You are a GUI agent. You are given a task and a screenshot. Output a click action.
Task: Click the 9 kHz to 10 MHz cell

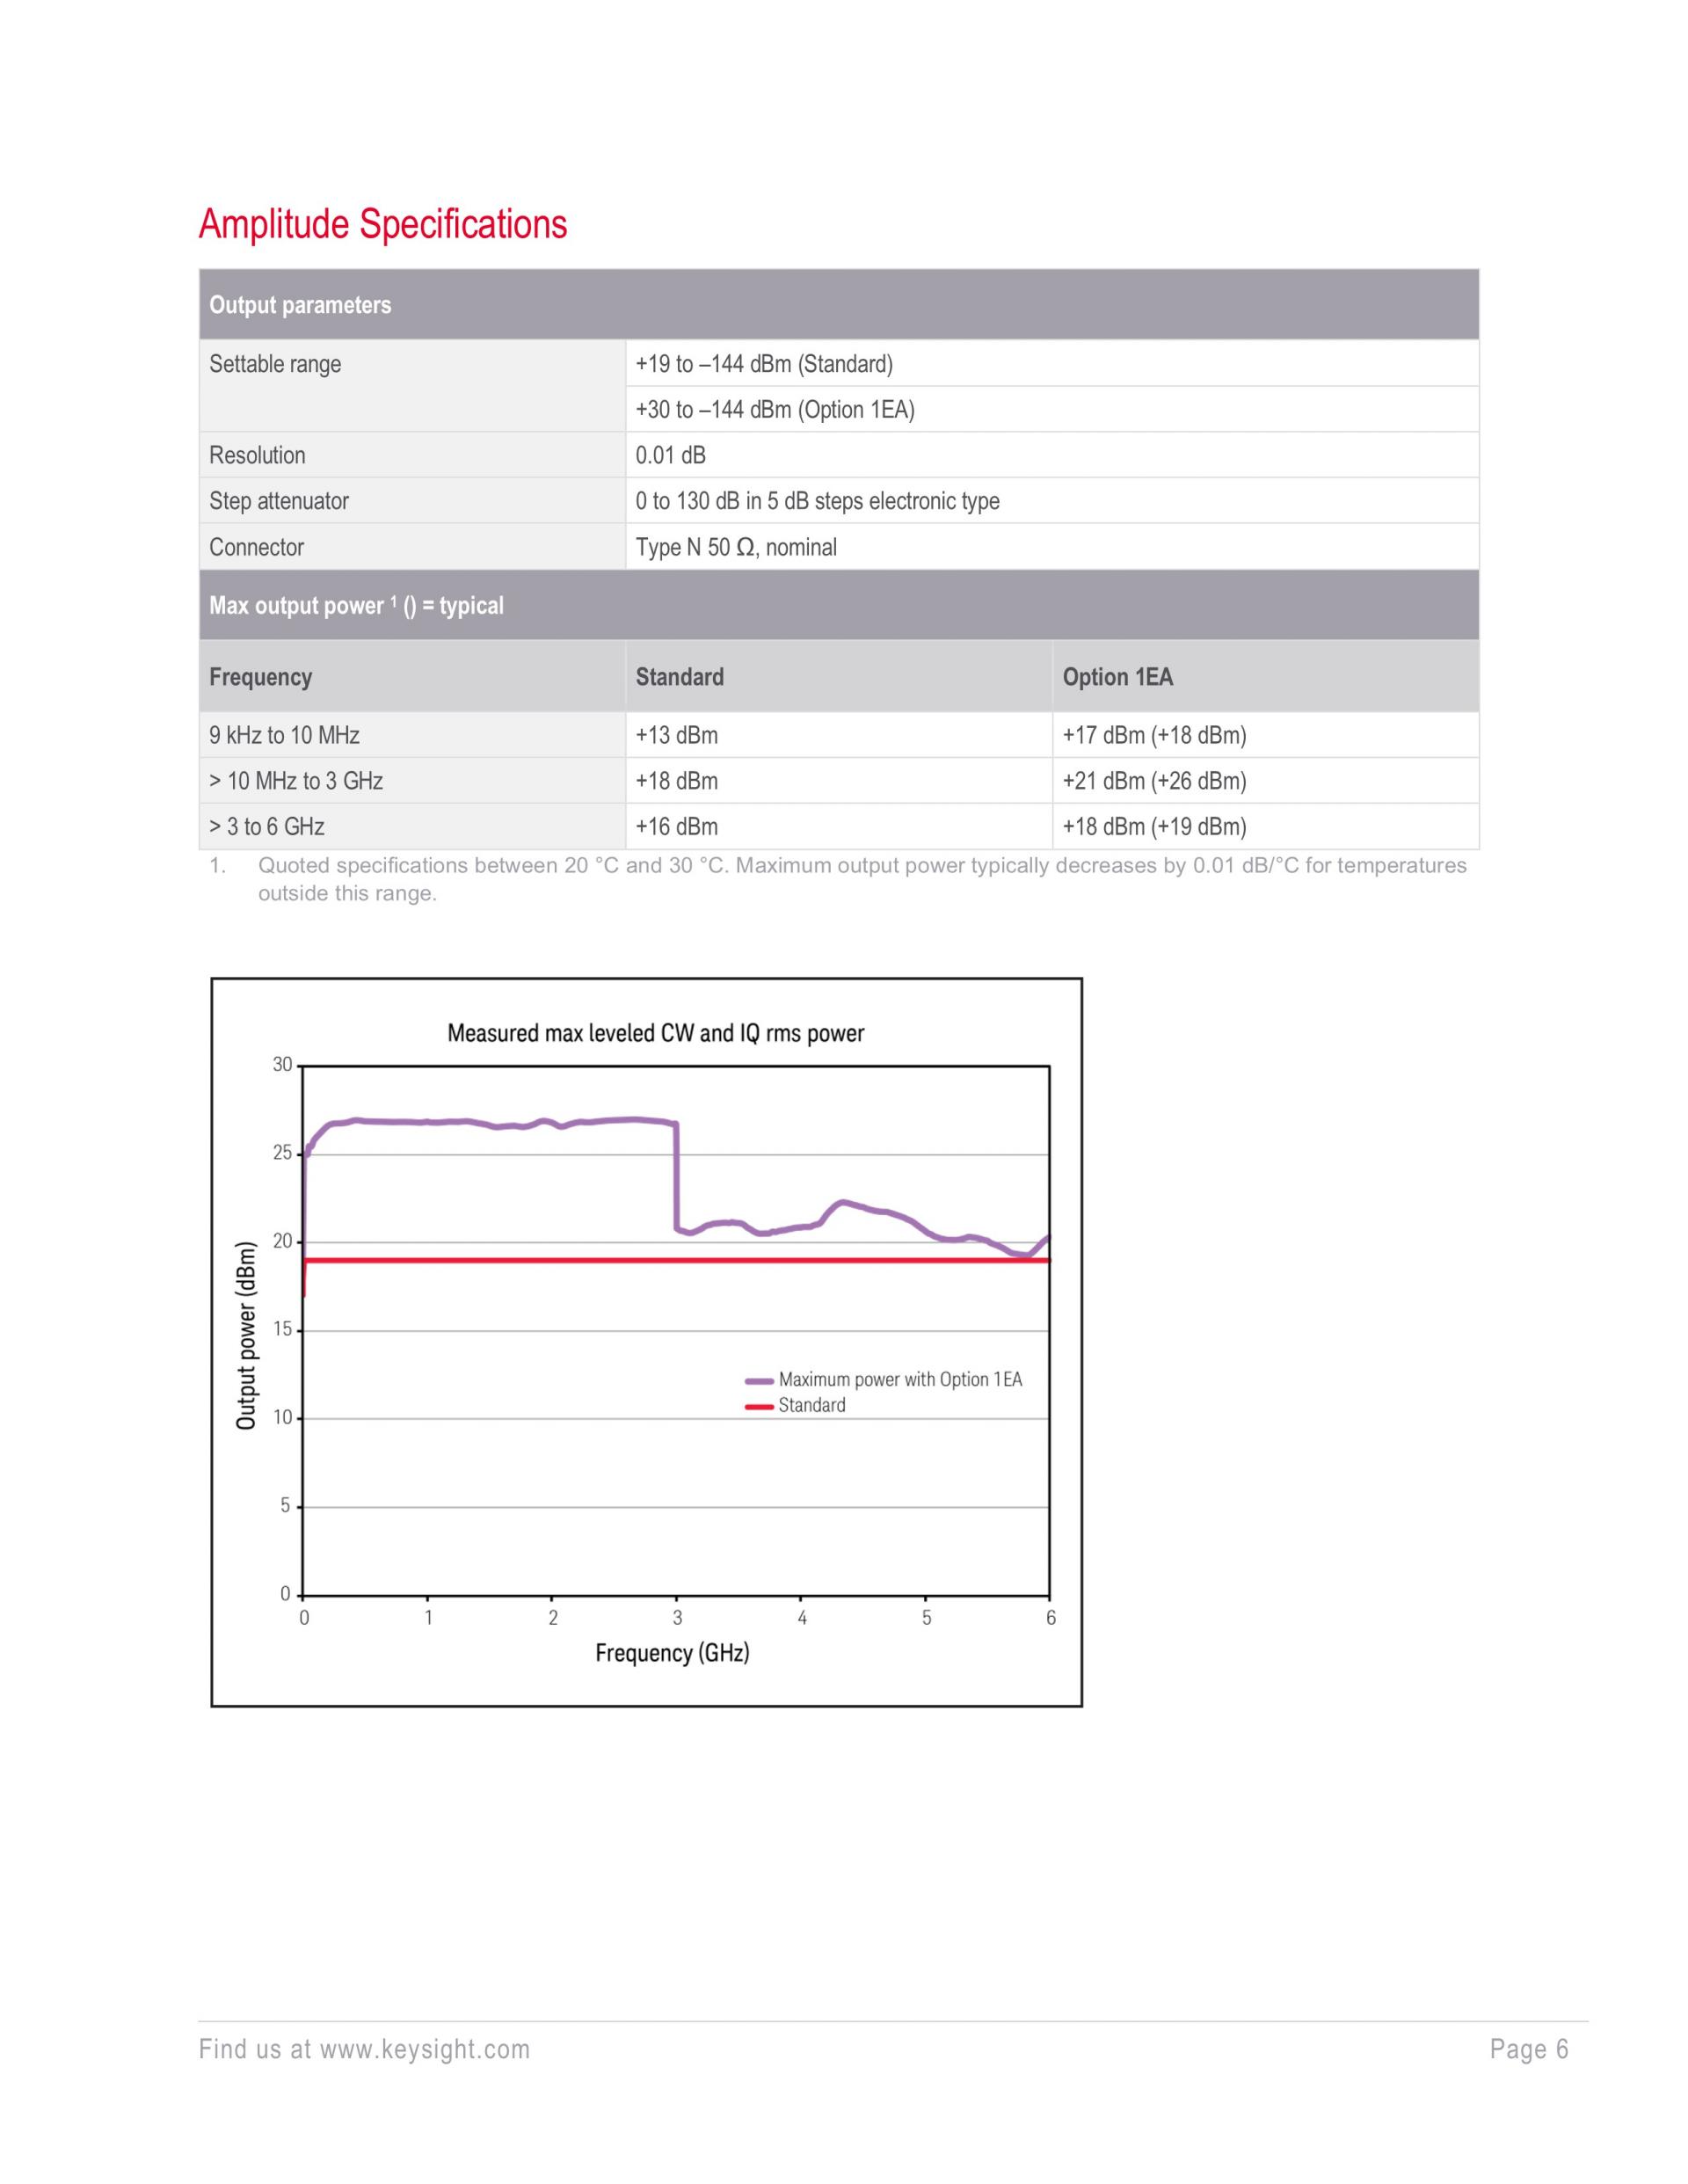pyautogui.click(x=284, y=735)
